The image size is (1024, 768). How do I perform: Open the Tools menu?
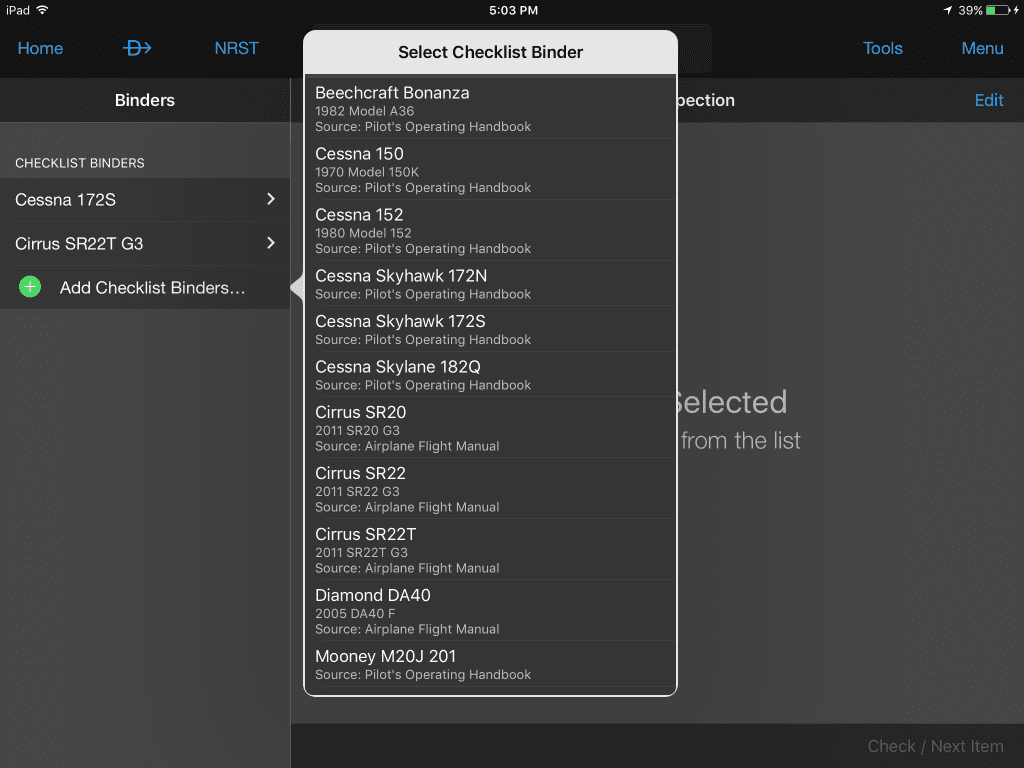pos(883,47)
